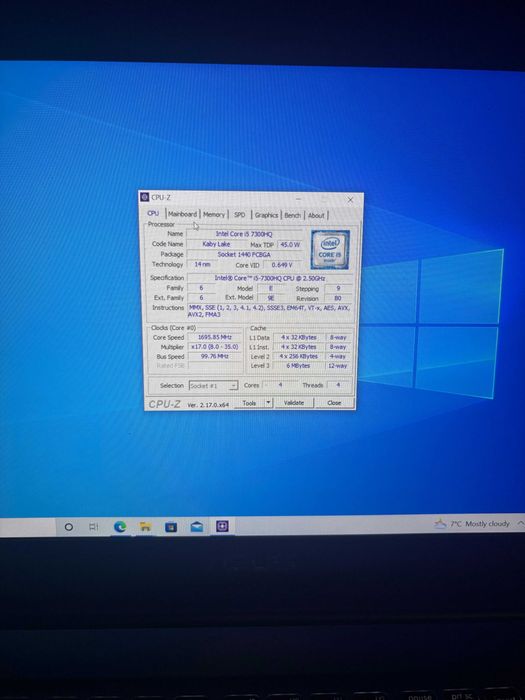Click the Instructions list starting with MMX, SSE
Viewport: 525px width, 700px height.
tap(270, 311)
